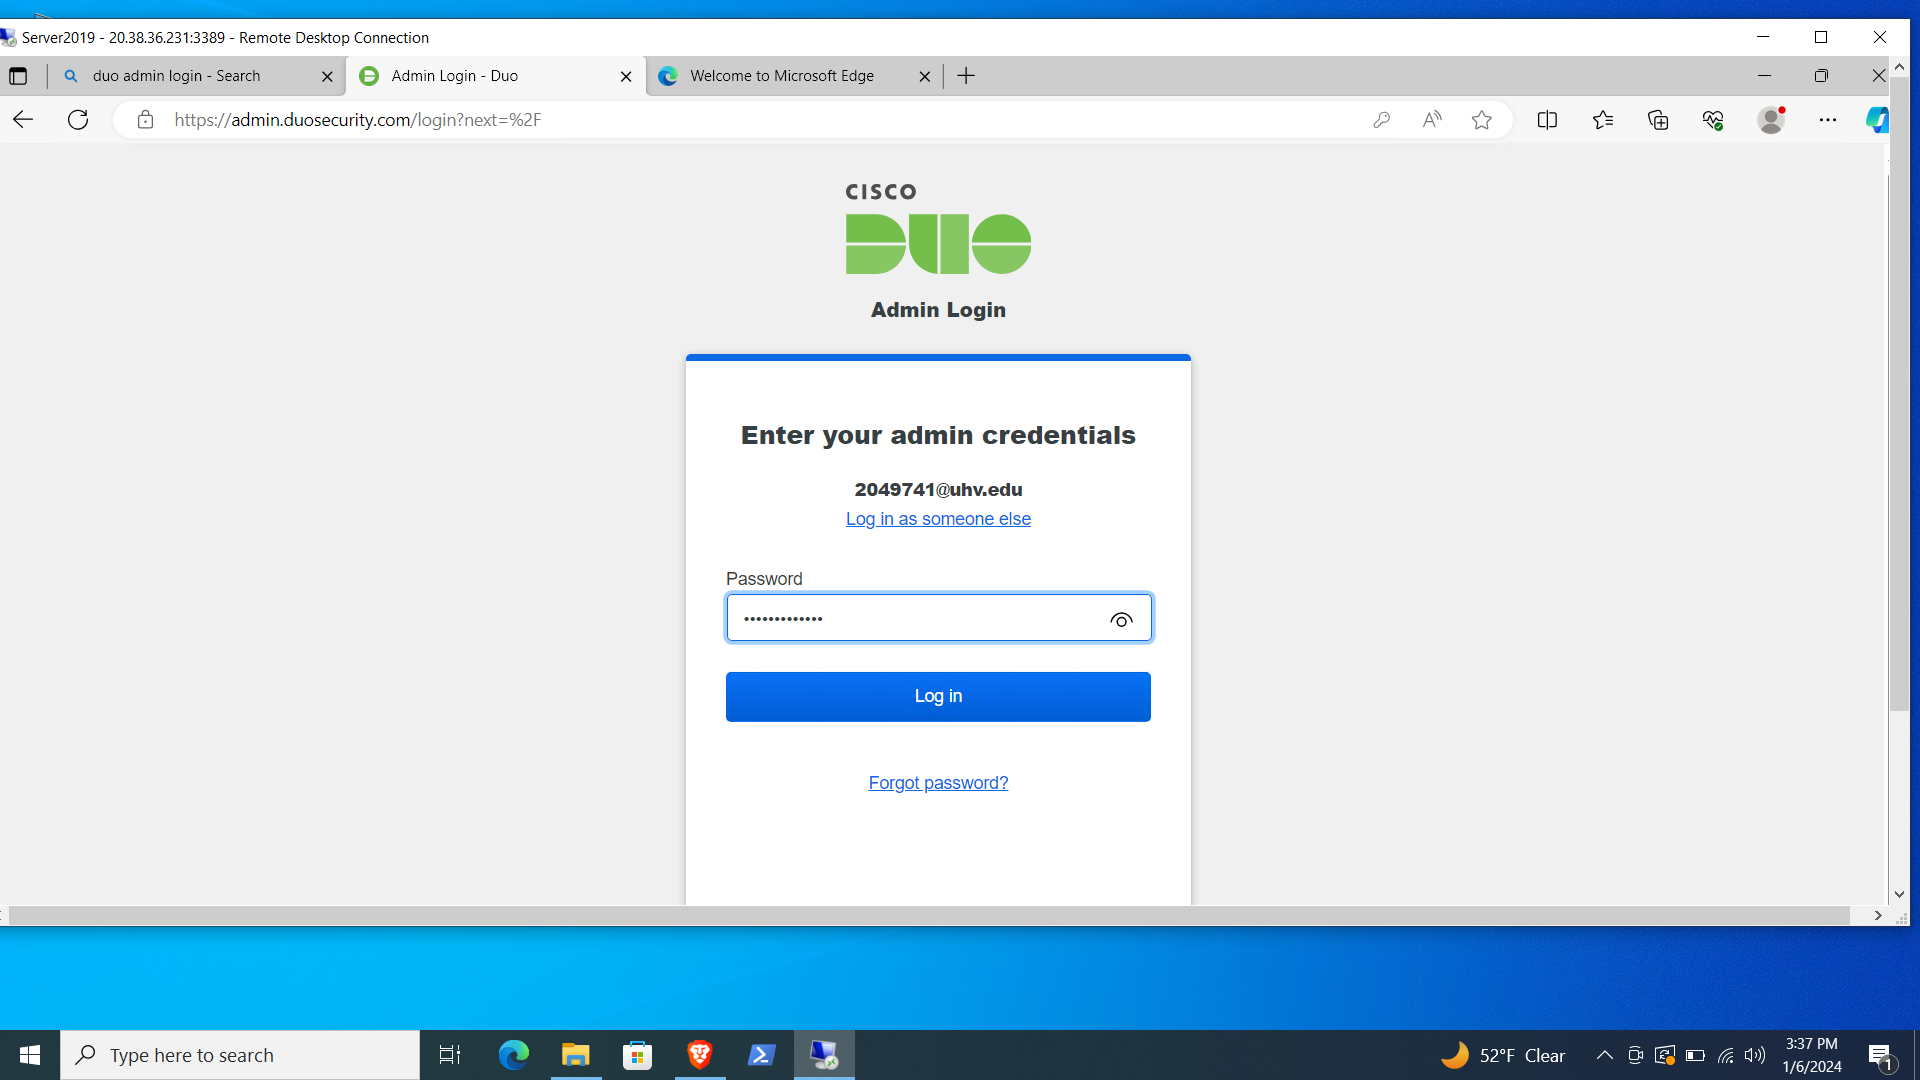Go back using the back arrow
This screenshot has width=1920, height=1080.
23,120
